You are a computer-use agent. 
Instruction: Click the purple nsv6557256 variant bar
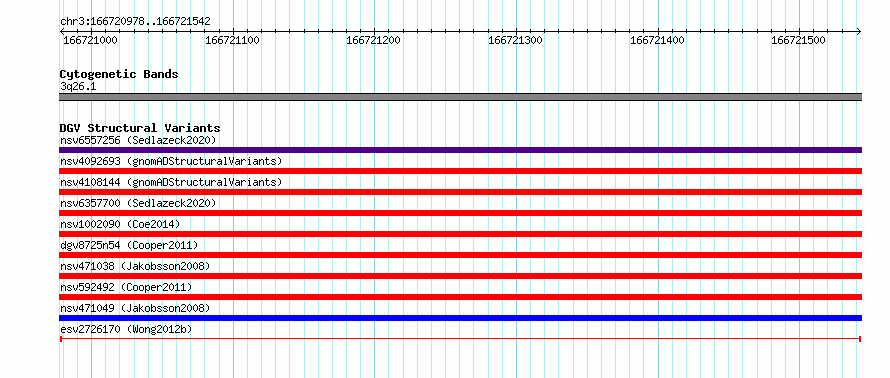(460, 150)
